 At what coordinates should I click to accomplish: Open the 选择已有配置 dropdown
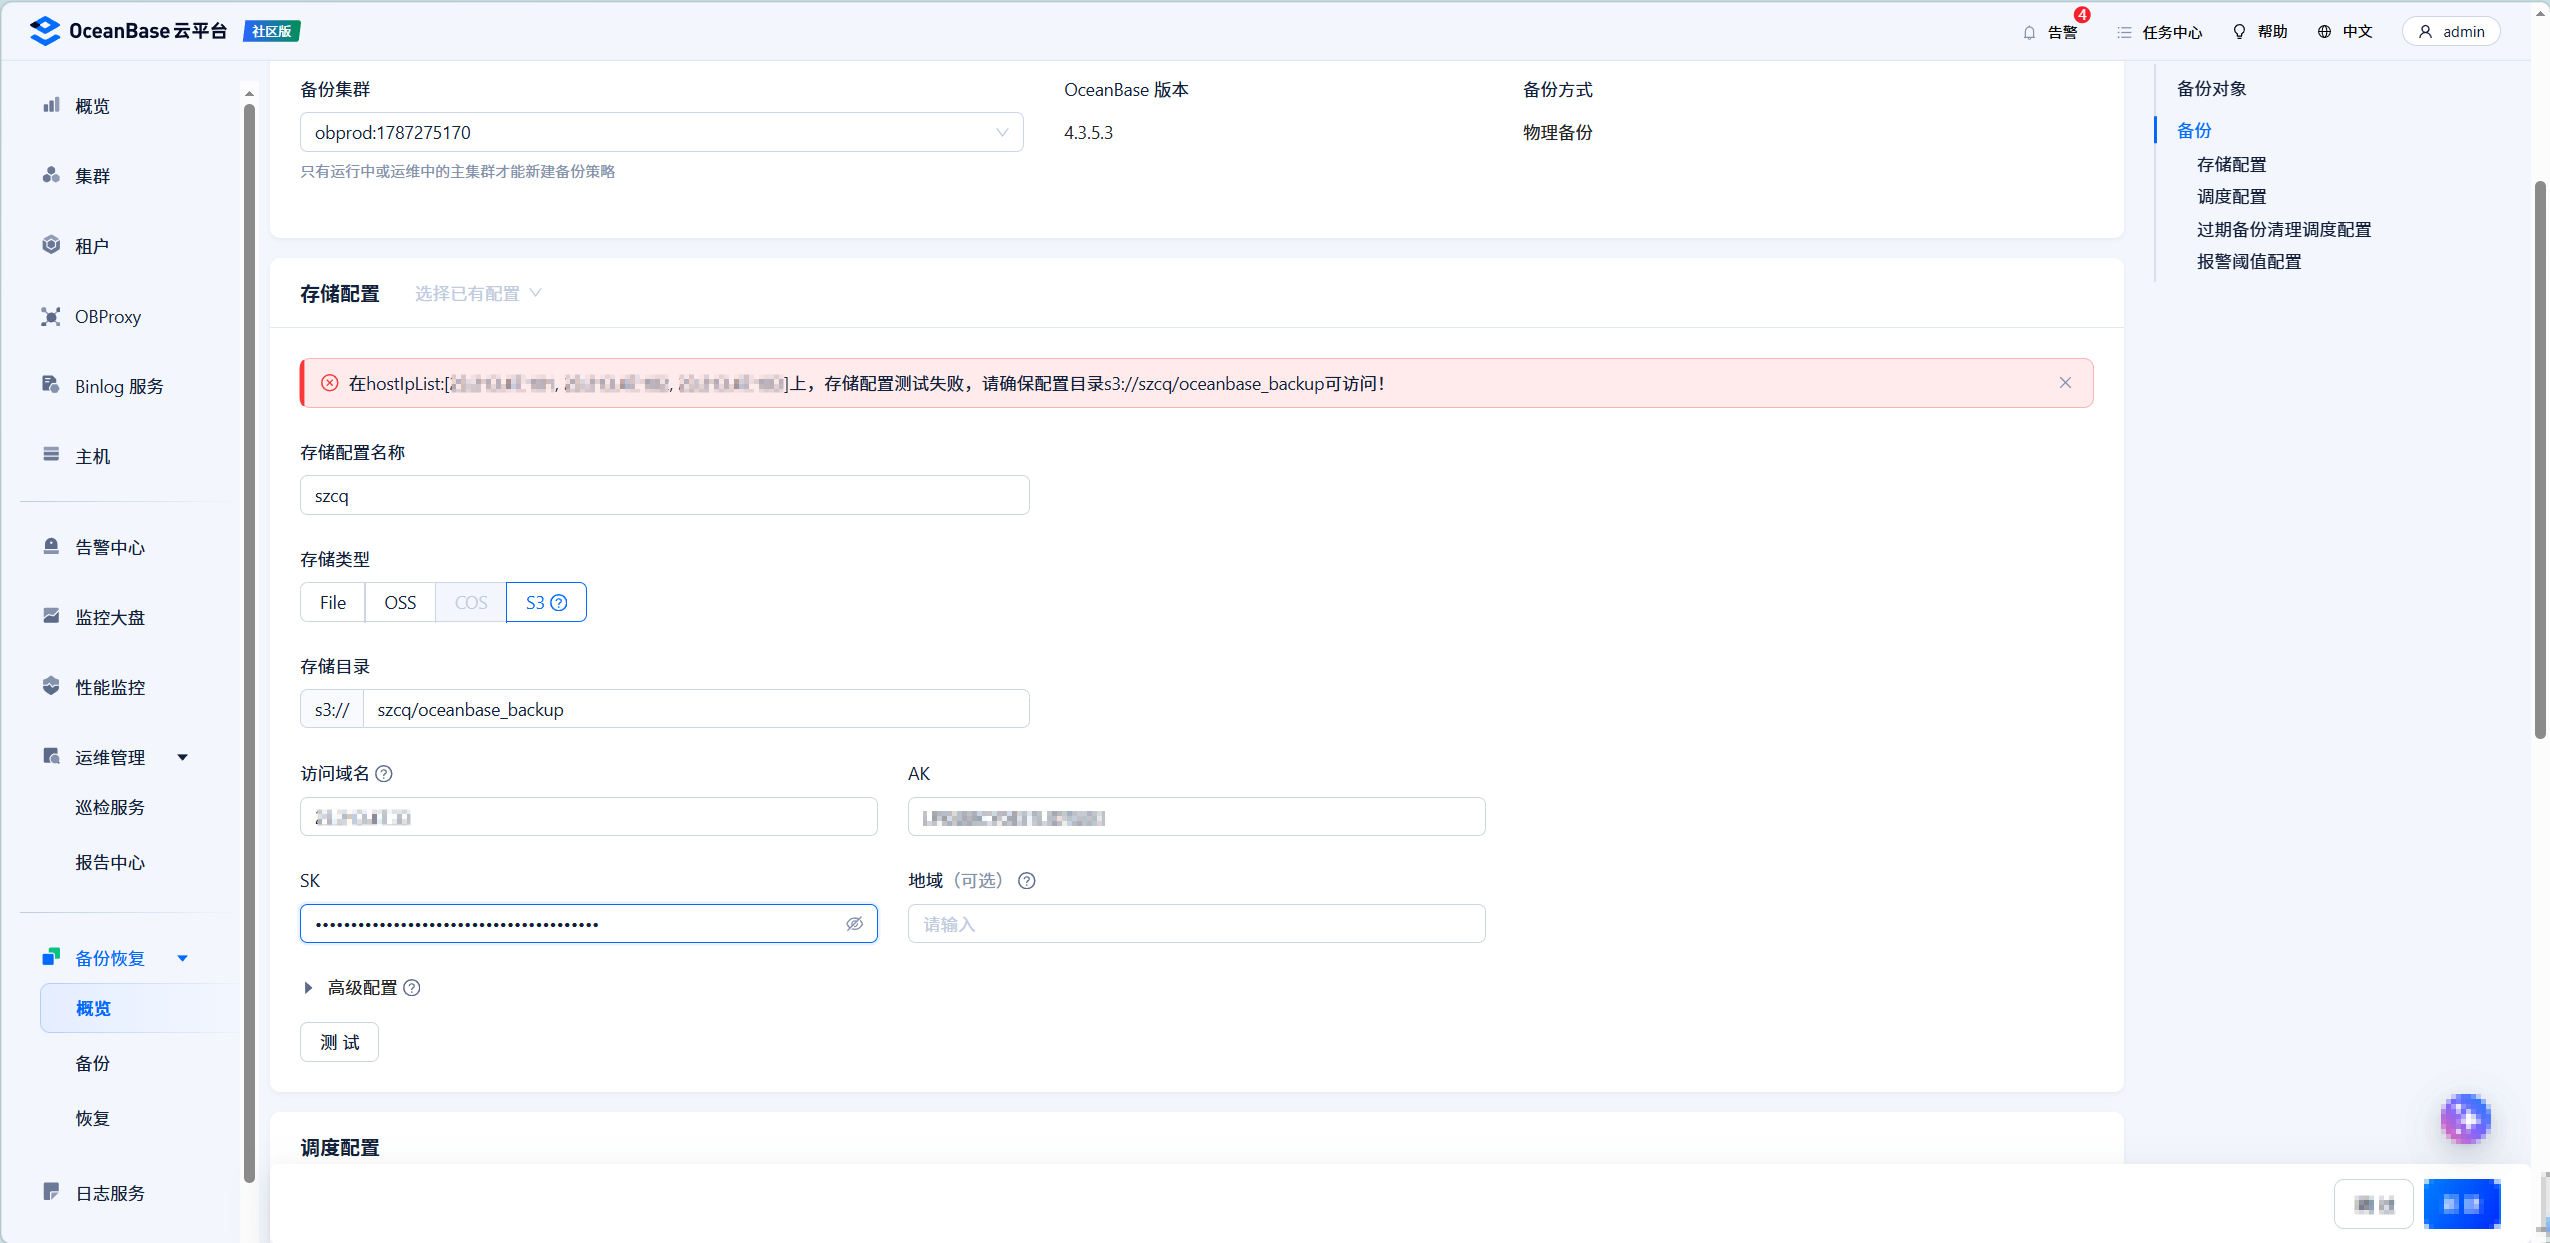pos(478,293)
